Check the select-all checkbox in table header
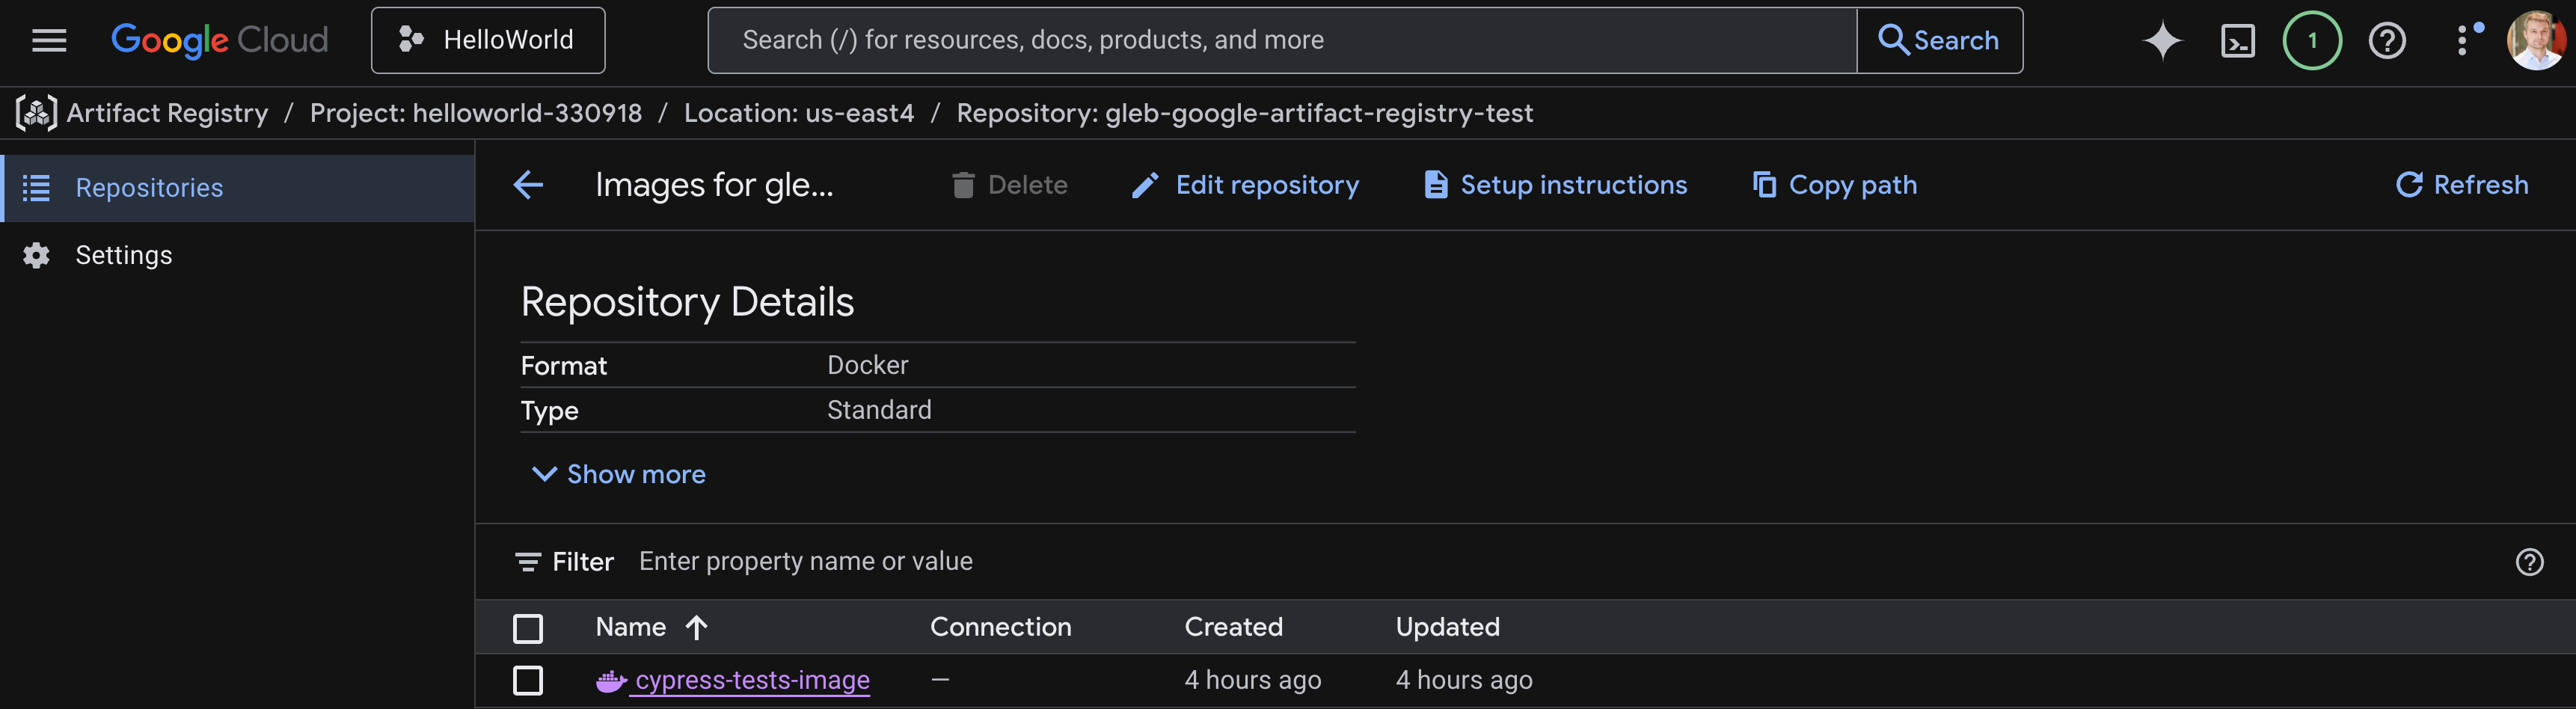 [528, 627]
